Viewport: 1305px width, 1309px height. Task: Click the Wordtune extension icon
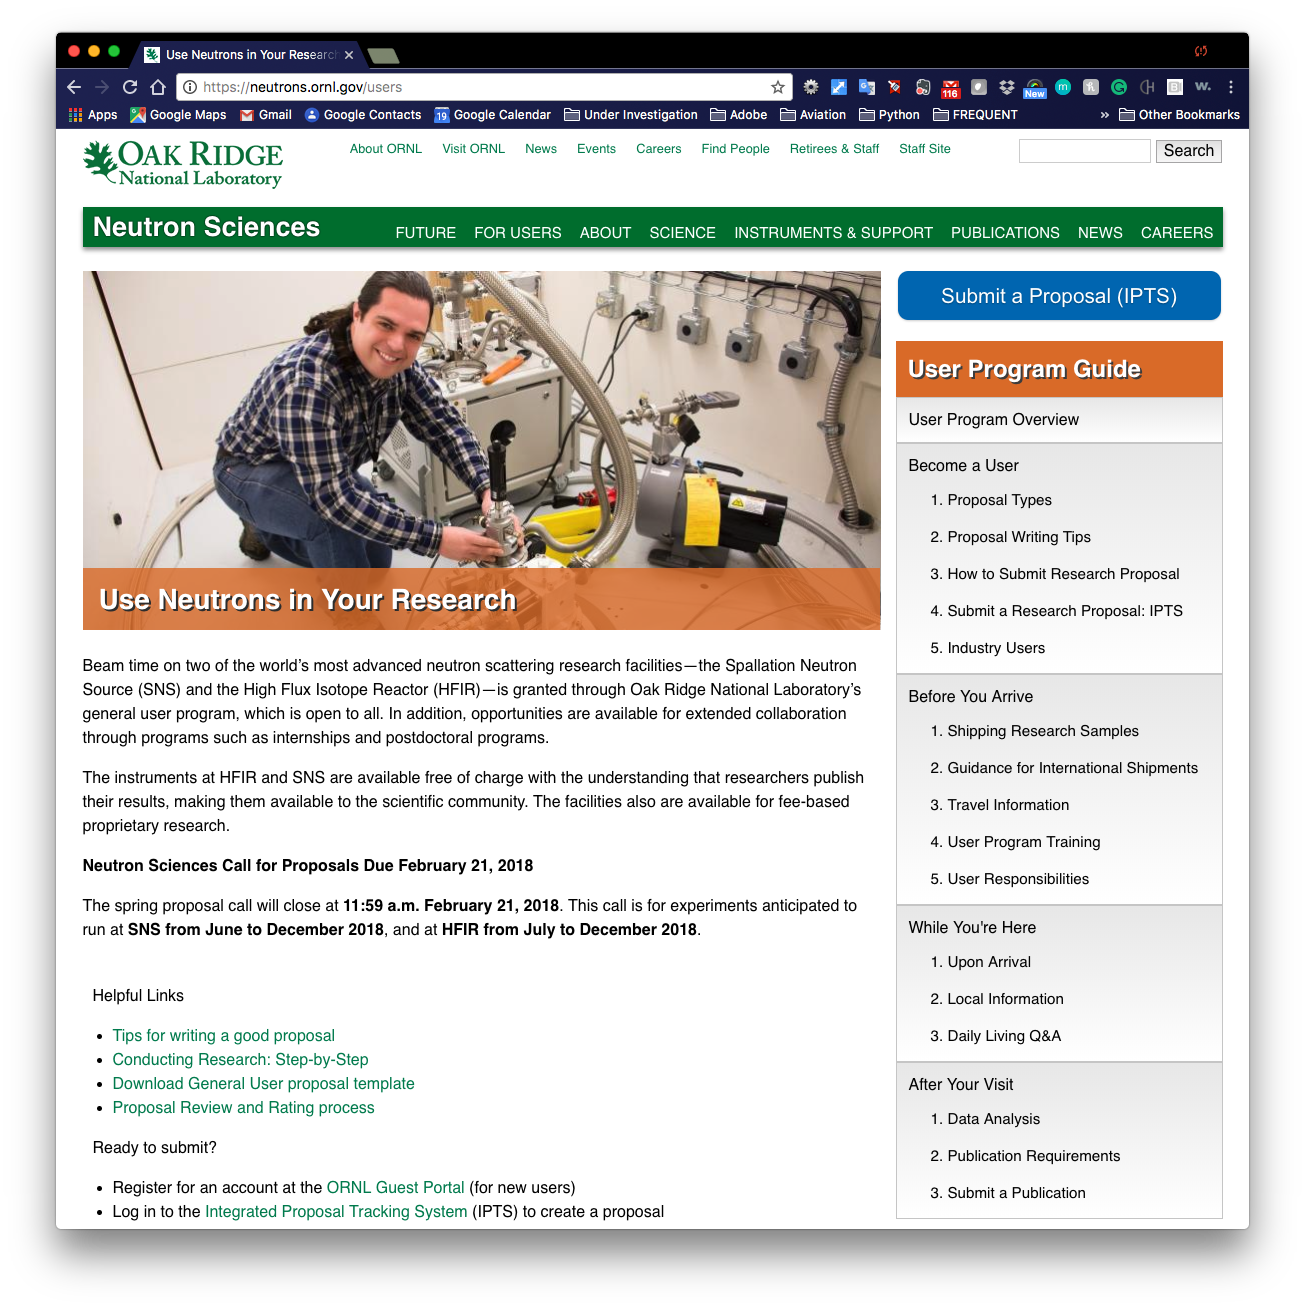click(1201, 87)
